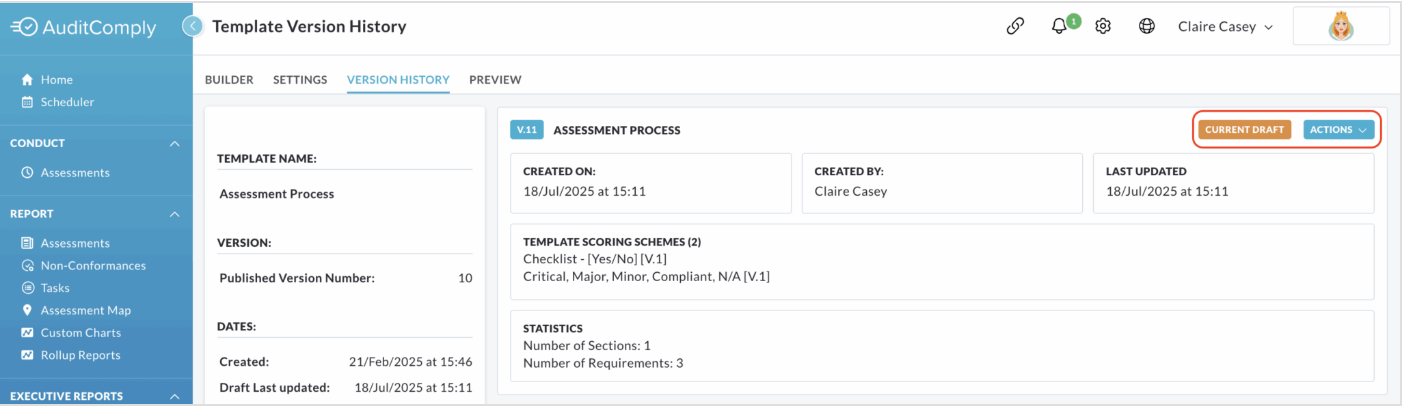
Task: Click the Assessment Map pin icon
Action: (27, 310)
